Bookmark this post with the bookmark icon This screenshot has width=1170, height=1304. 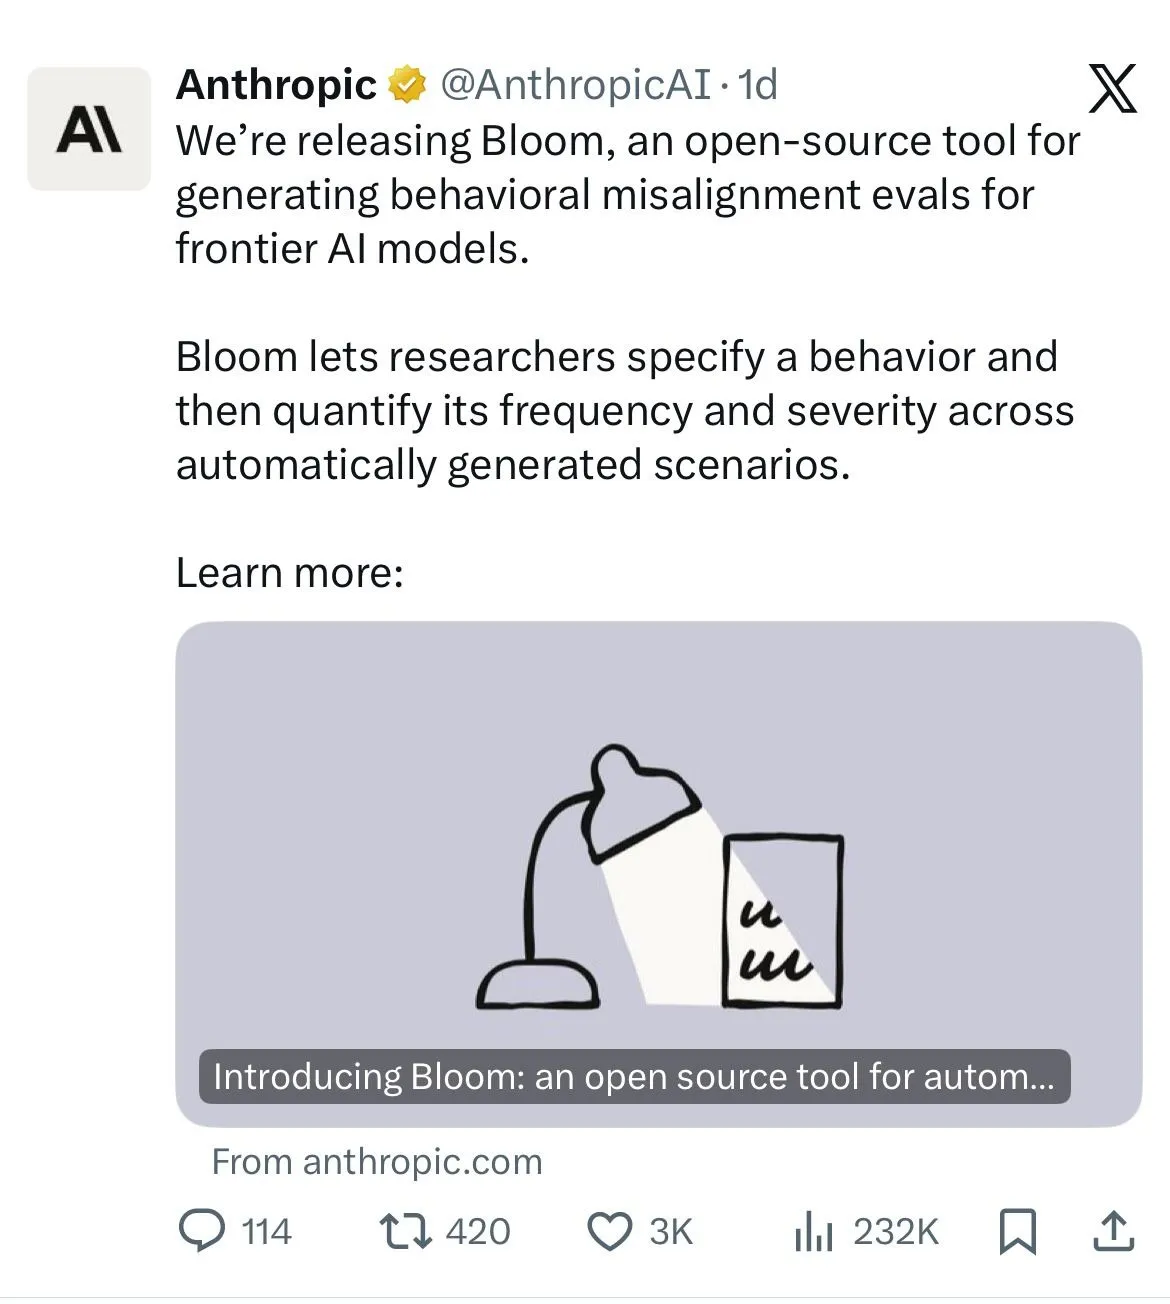click(1018, 1231)
